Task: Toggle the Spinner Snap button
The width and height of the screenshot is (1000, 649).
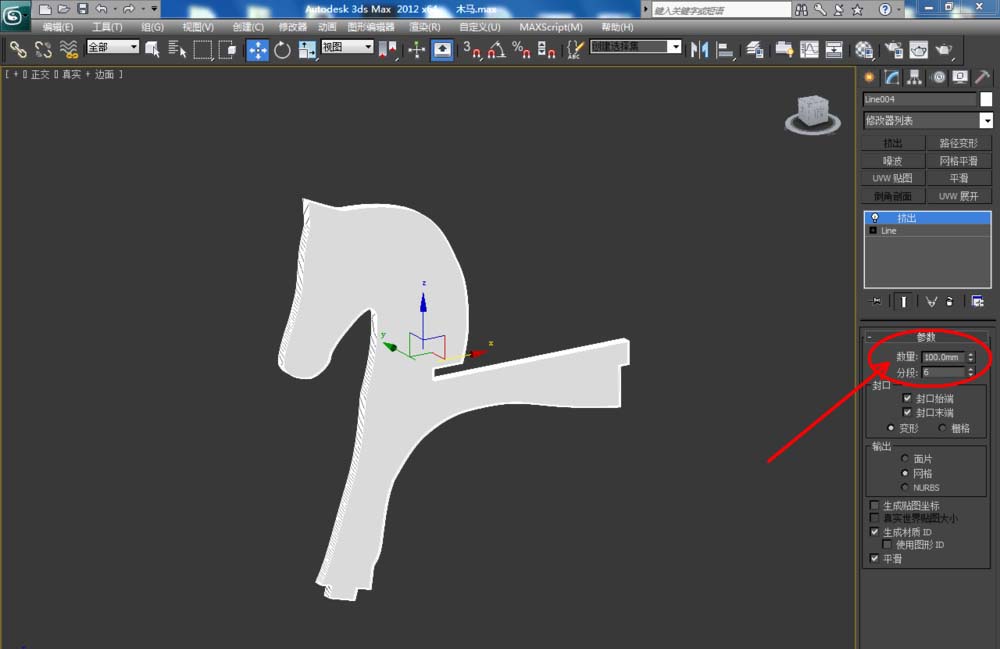Action: [x=546, y=49]
